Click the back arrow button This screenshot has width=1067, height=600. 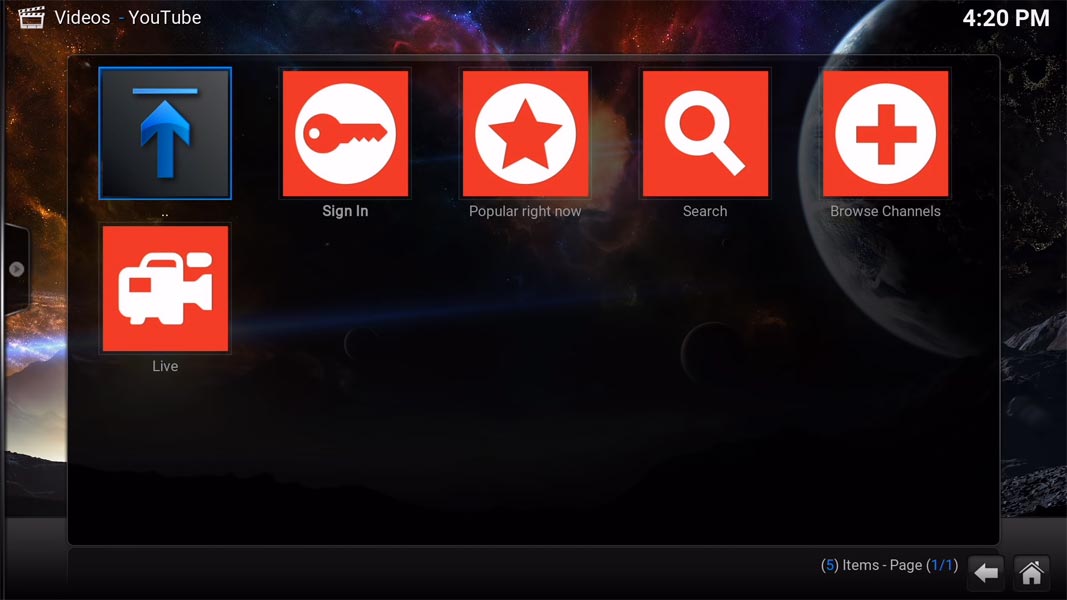coord(986,572)
